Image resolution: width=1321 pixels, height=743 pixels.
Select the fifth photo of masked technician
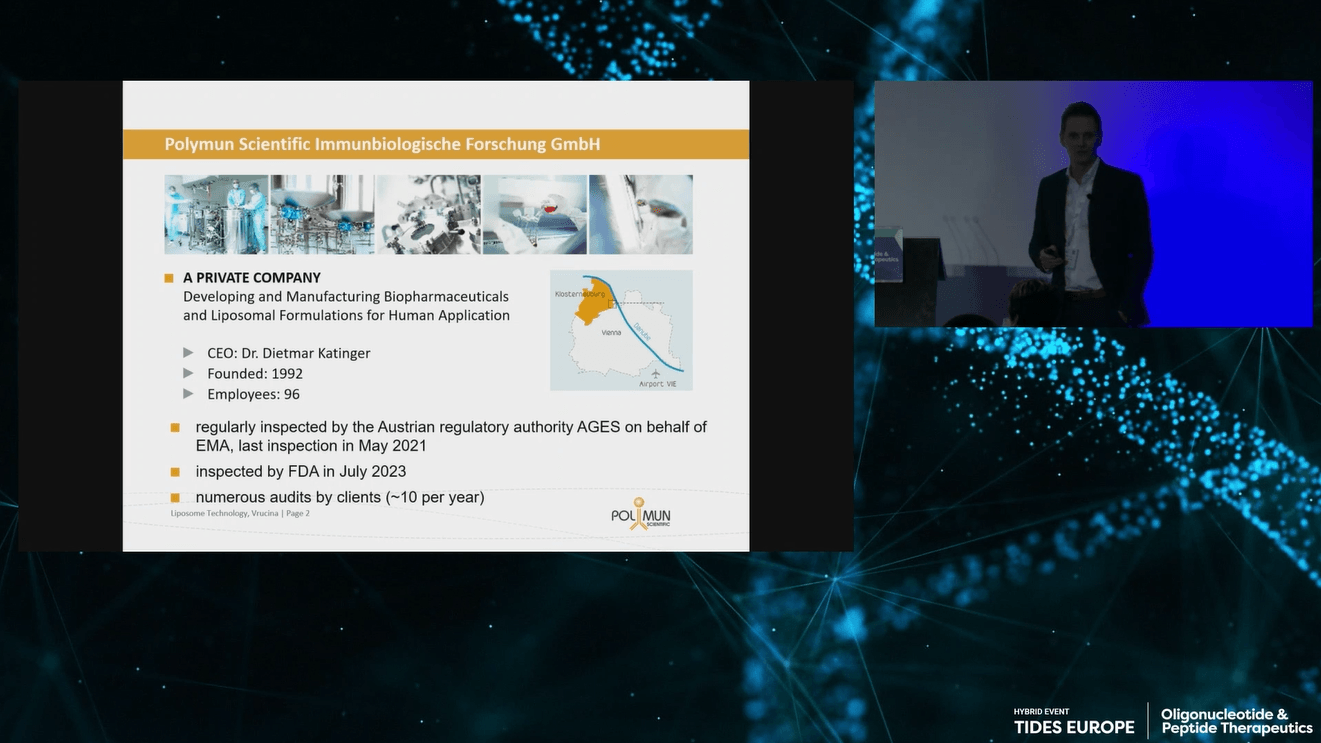click(641, 215)
